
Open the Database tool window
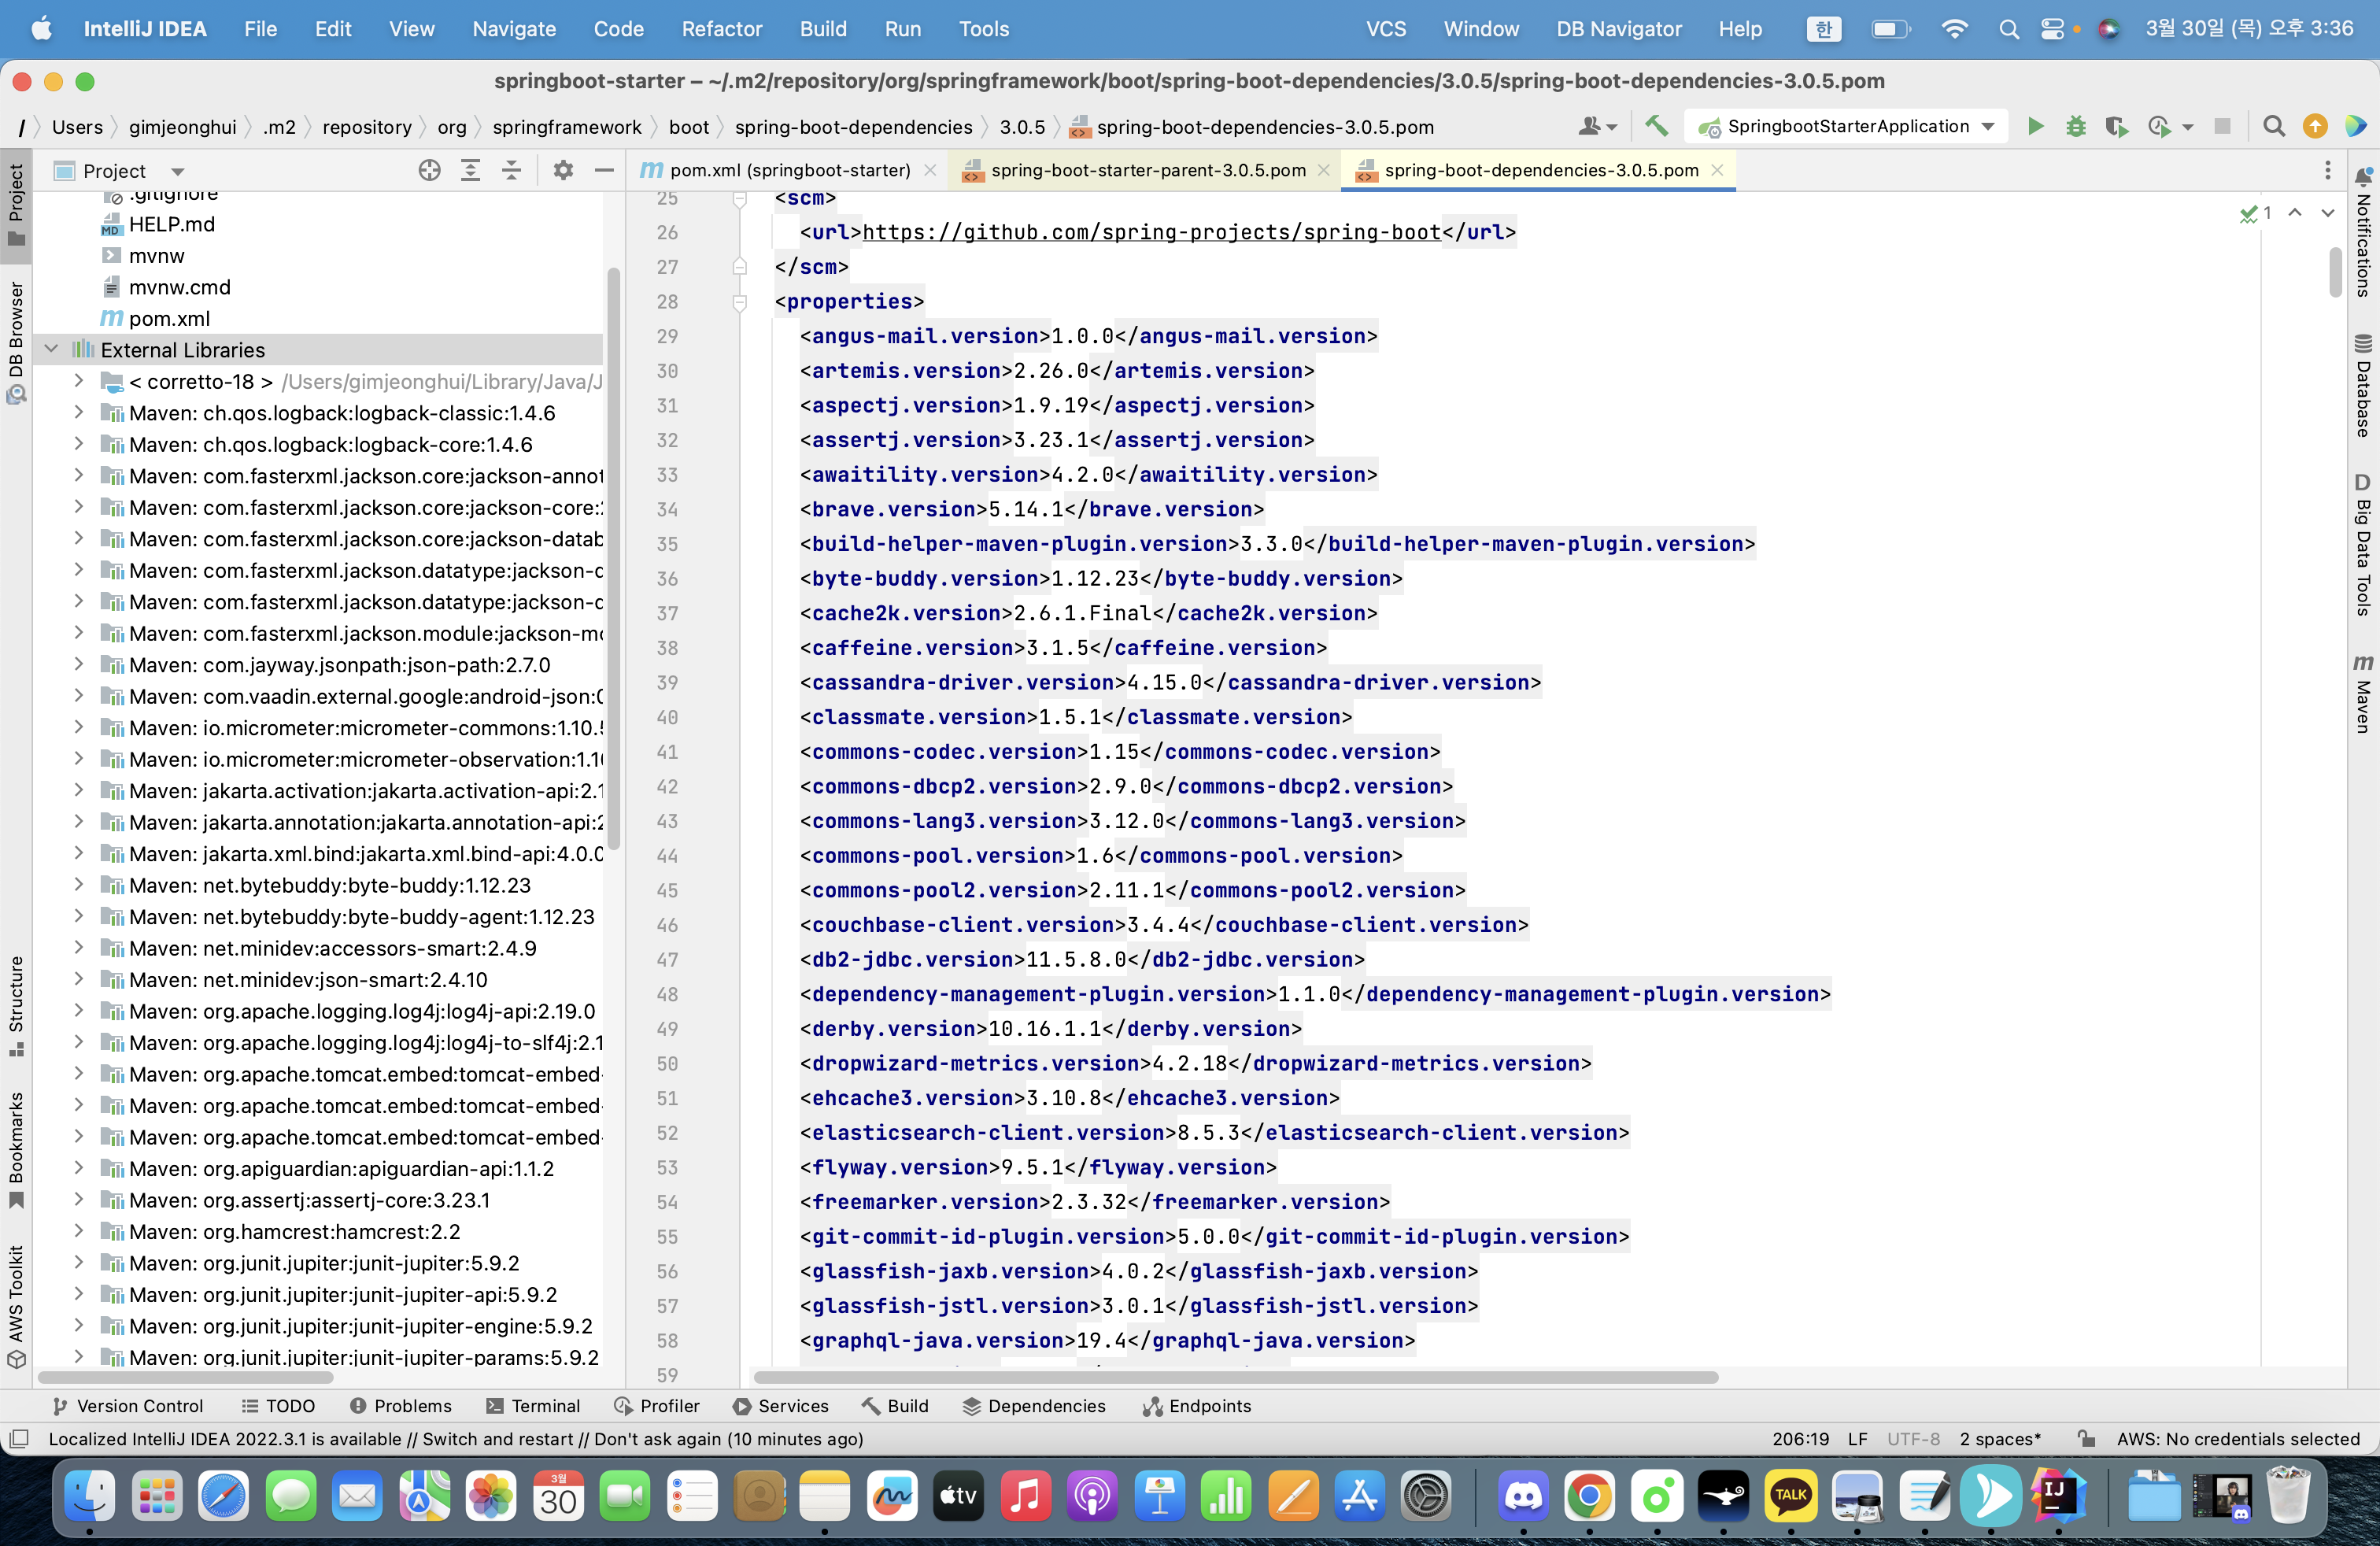(x=2363, y=387)
